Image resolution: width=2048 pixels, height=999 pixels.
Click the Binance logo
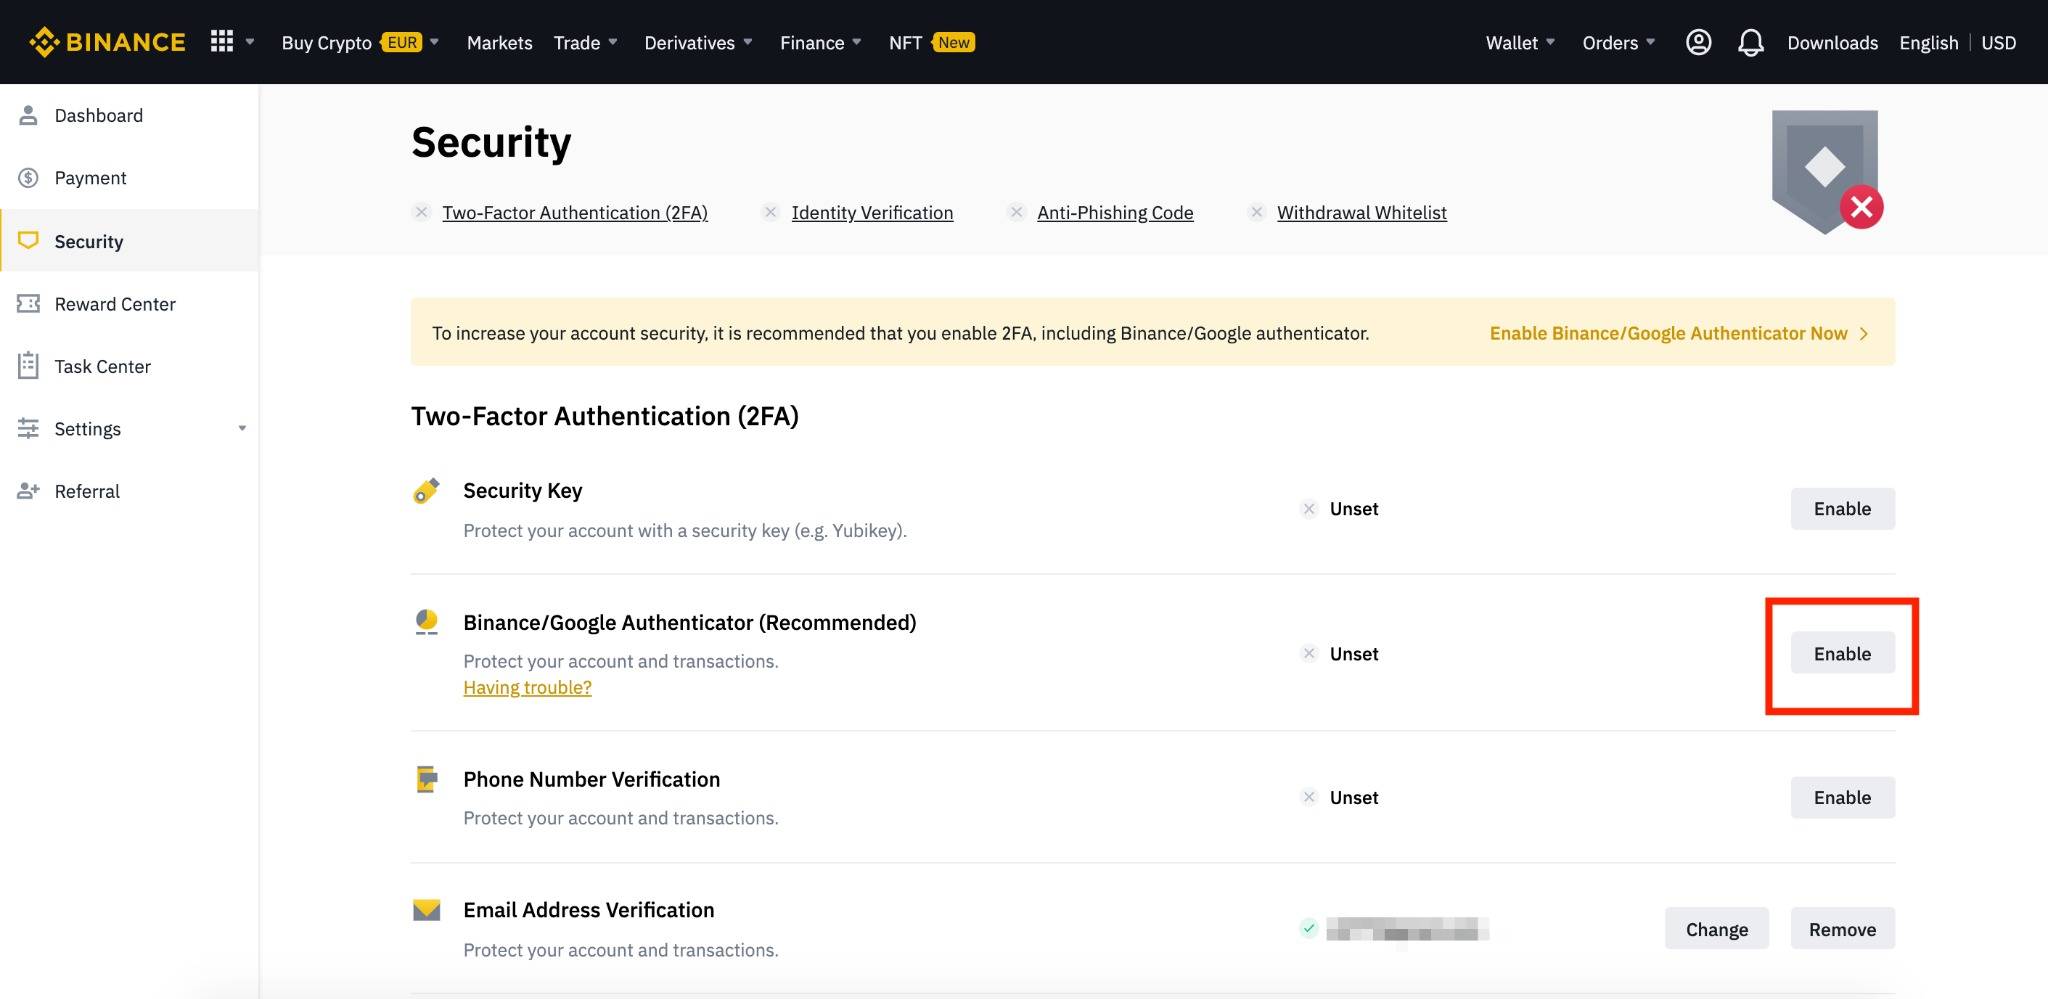pyautogui.click(x=107, y=42)
